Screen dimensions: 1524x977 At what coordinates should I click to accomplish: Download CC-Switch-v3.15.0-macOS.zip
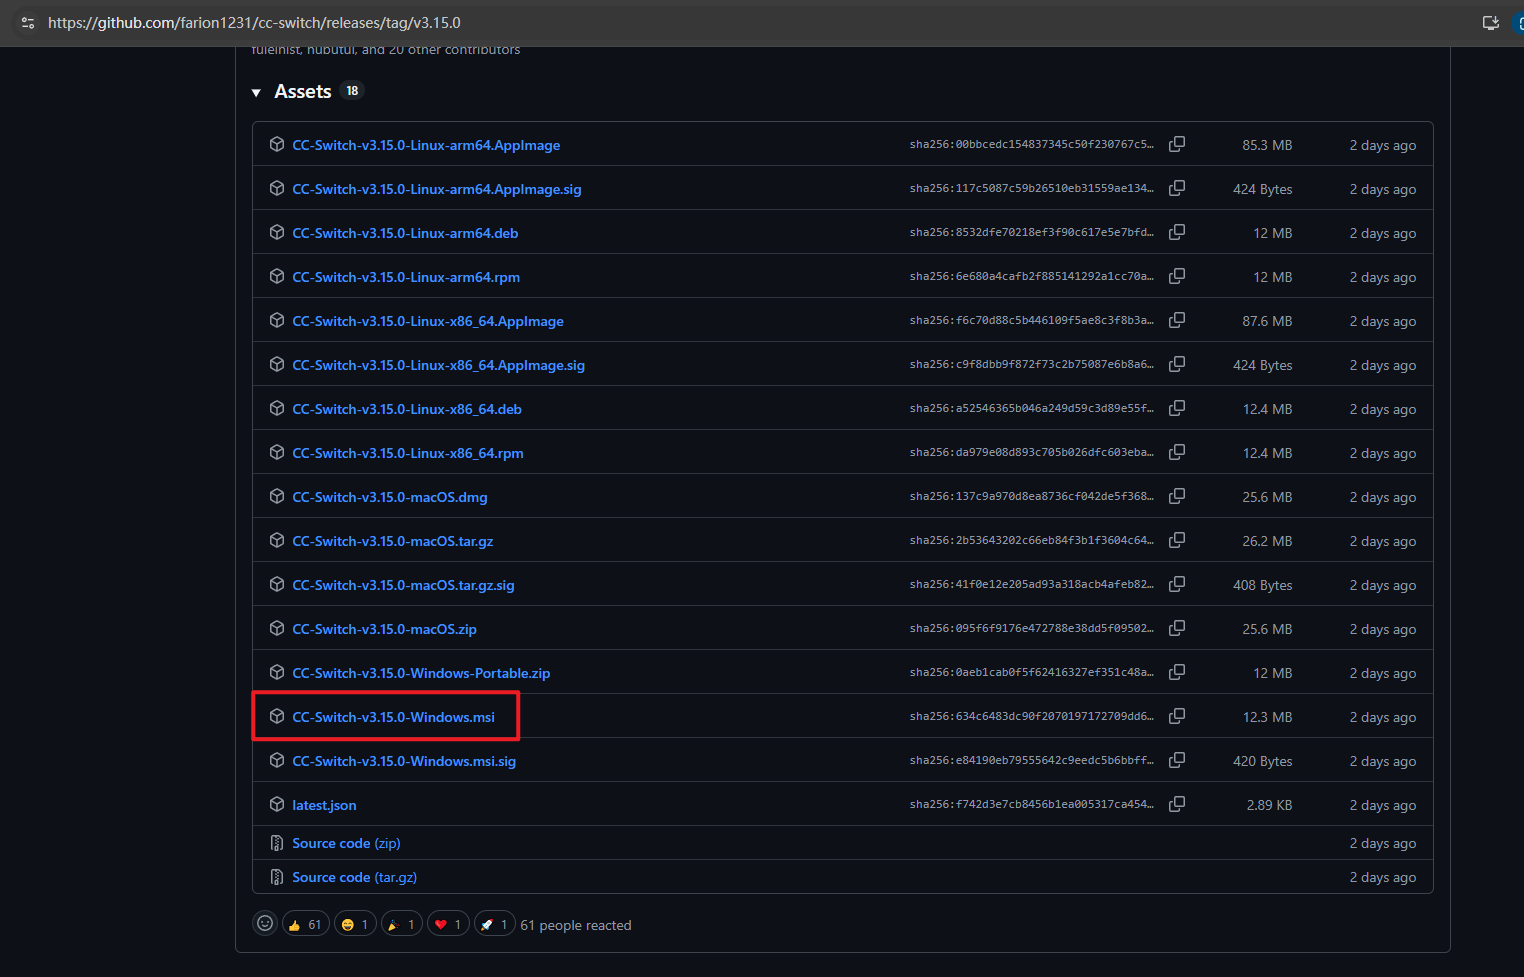pyautogui.click(x=384, y=629)
